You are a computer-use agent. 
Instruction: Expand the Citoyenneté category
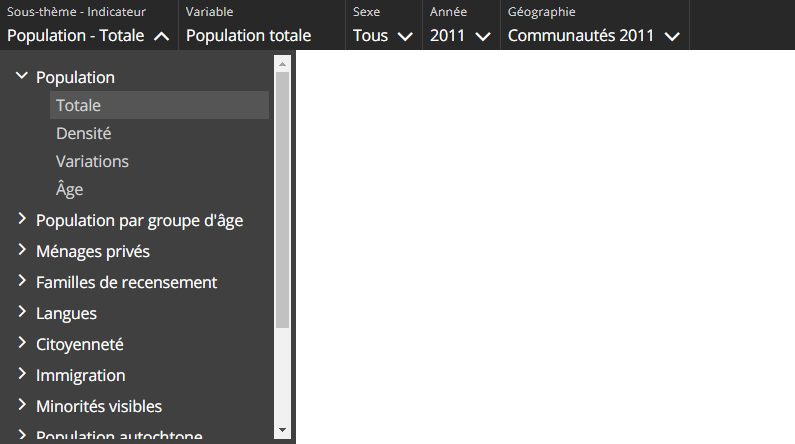[22, 344]
